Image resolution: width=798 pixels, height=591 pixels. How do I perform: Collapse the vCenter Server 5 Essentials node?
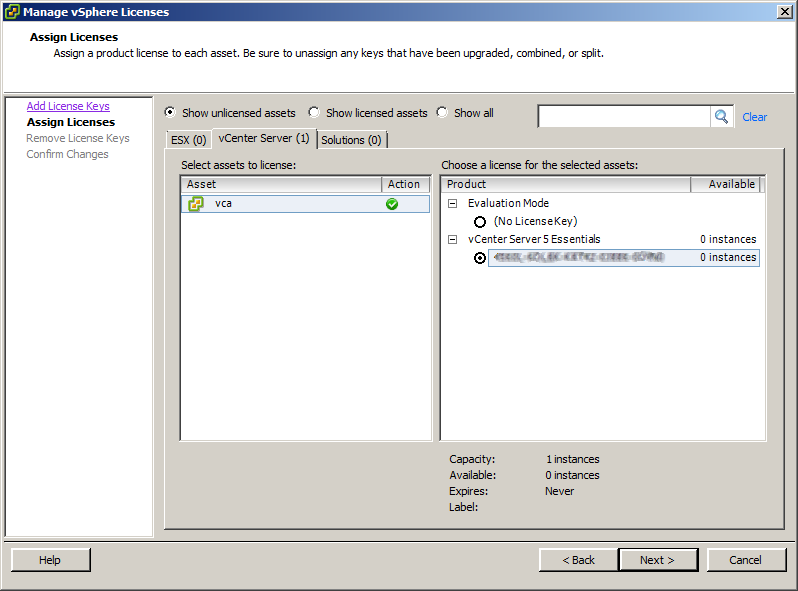tap(452, 240)
